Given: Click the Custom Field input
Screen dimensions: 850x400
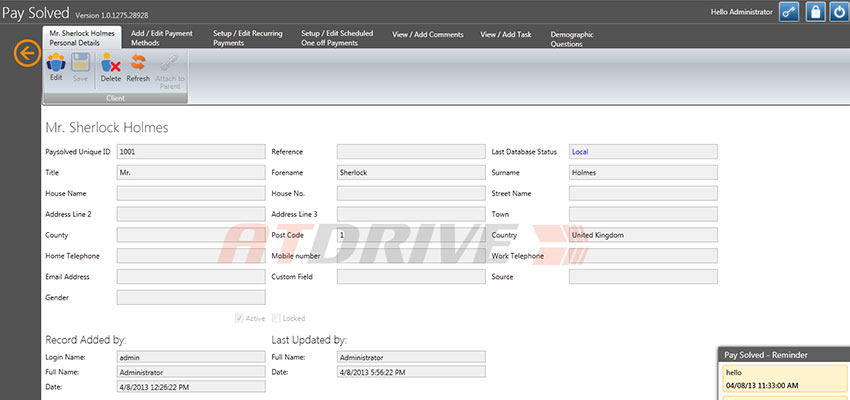Looking at the screenshot, I should click(411, 276).
